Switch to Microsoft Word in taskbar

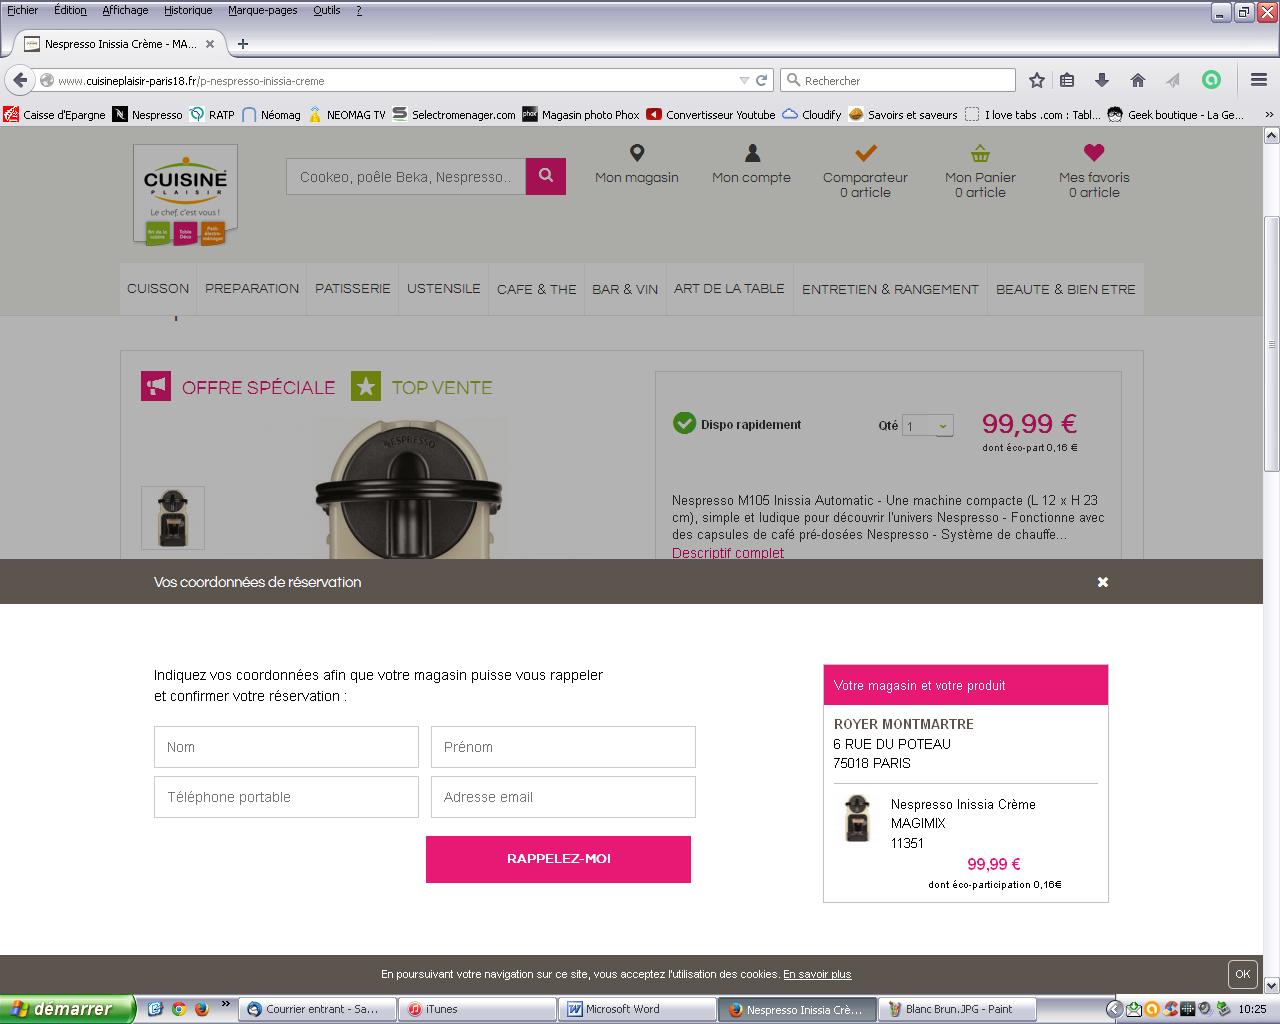click(638, 1009)
